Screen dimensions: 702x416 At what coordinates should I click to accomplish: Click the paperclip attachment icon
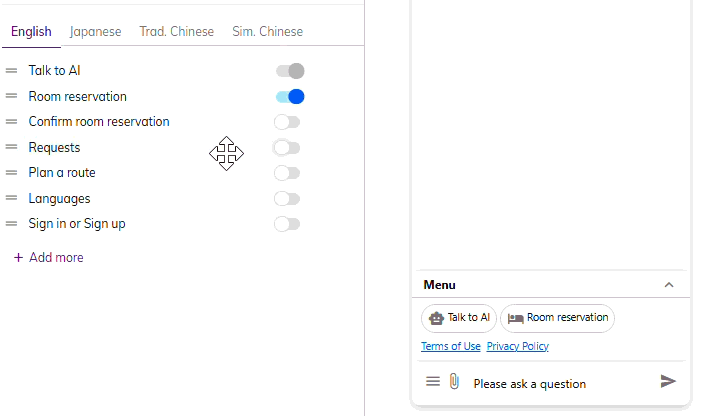(453, 381)
